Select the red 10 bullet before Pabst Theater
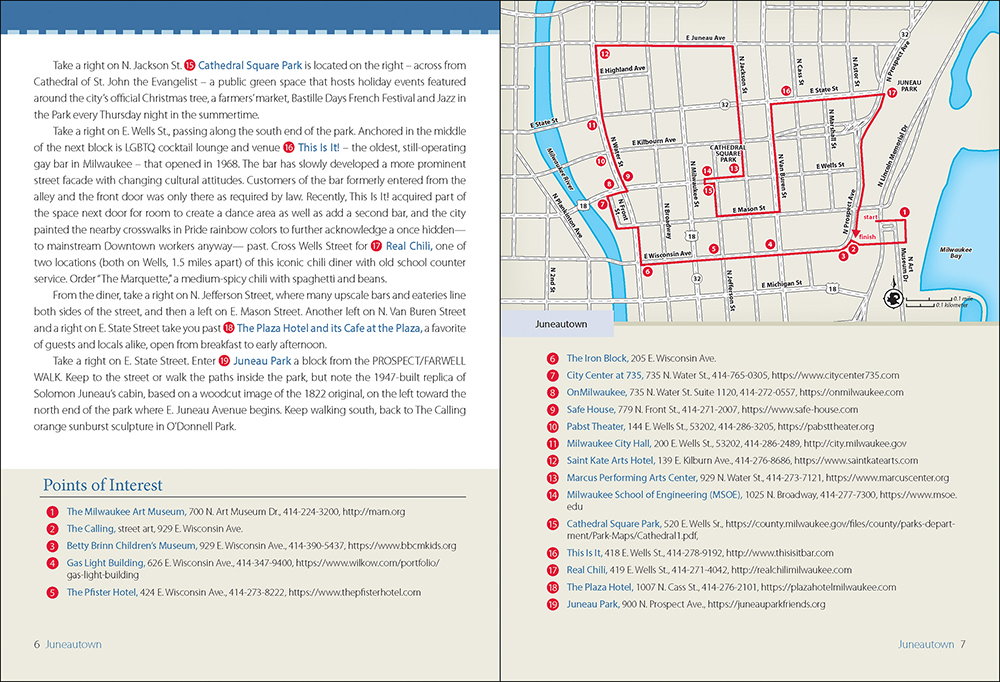The height and width of the screenshot is (682, 1000). pyautogui.click(x=552, y=427)
